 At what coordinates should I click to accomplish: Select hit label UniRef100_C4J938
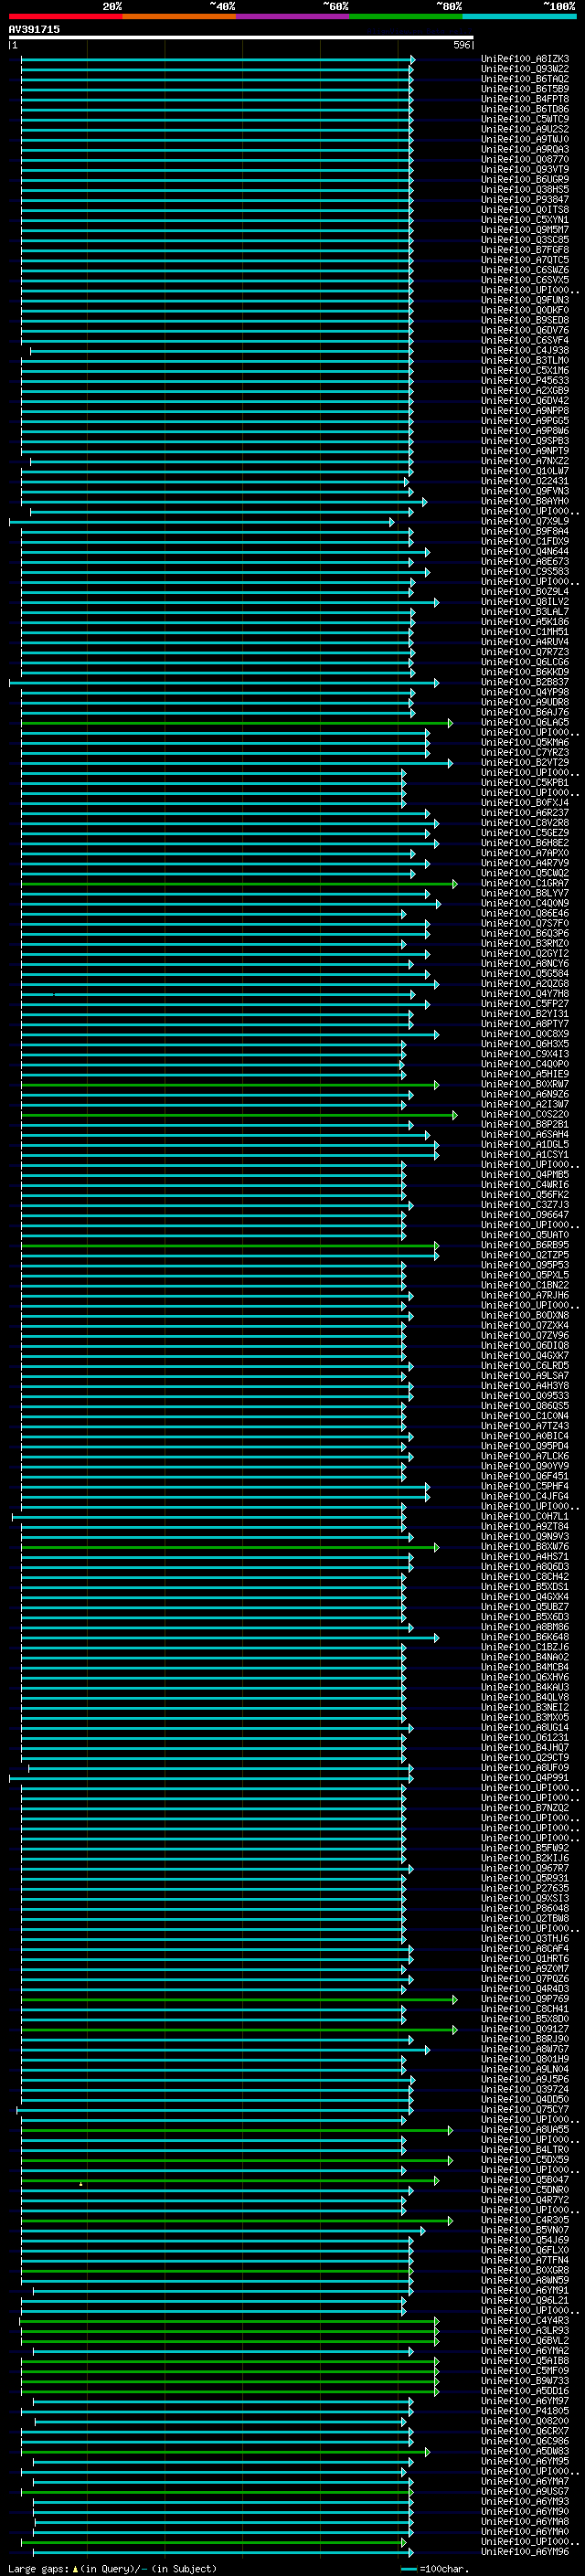point(525,350)
